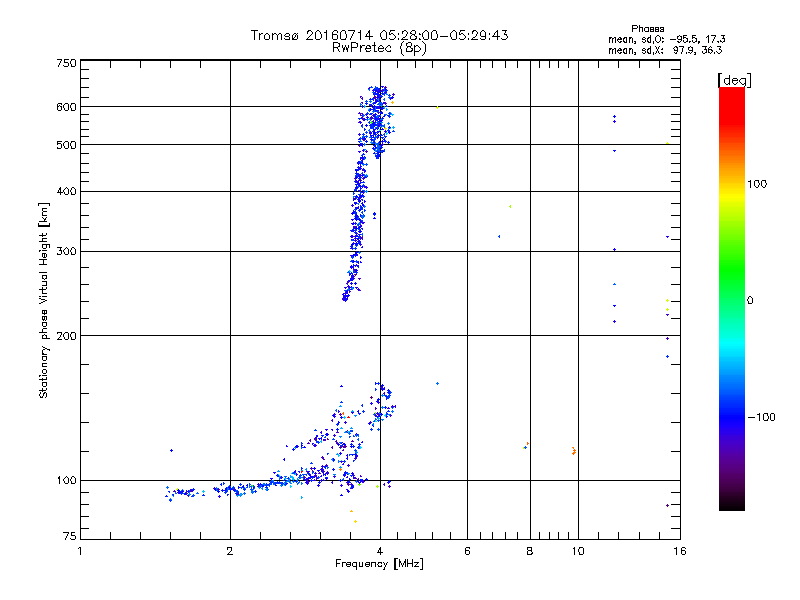Click the y-axis tick label '400'
800x600 pixels.
click(x=66, y=191)
